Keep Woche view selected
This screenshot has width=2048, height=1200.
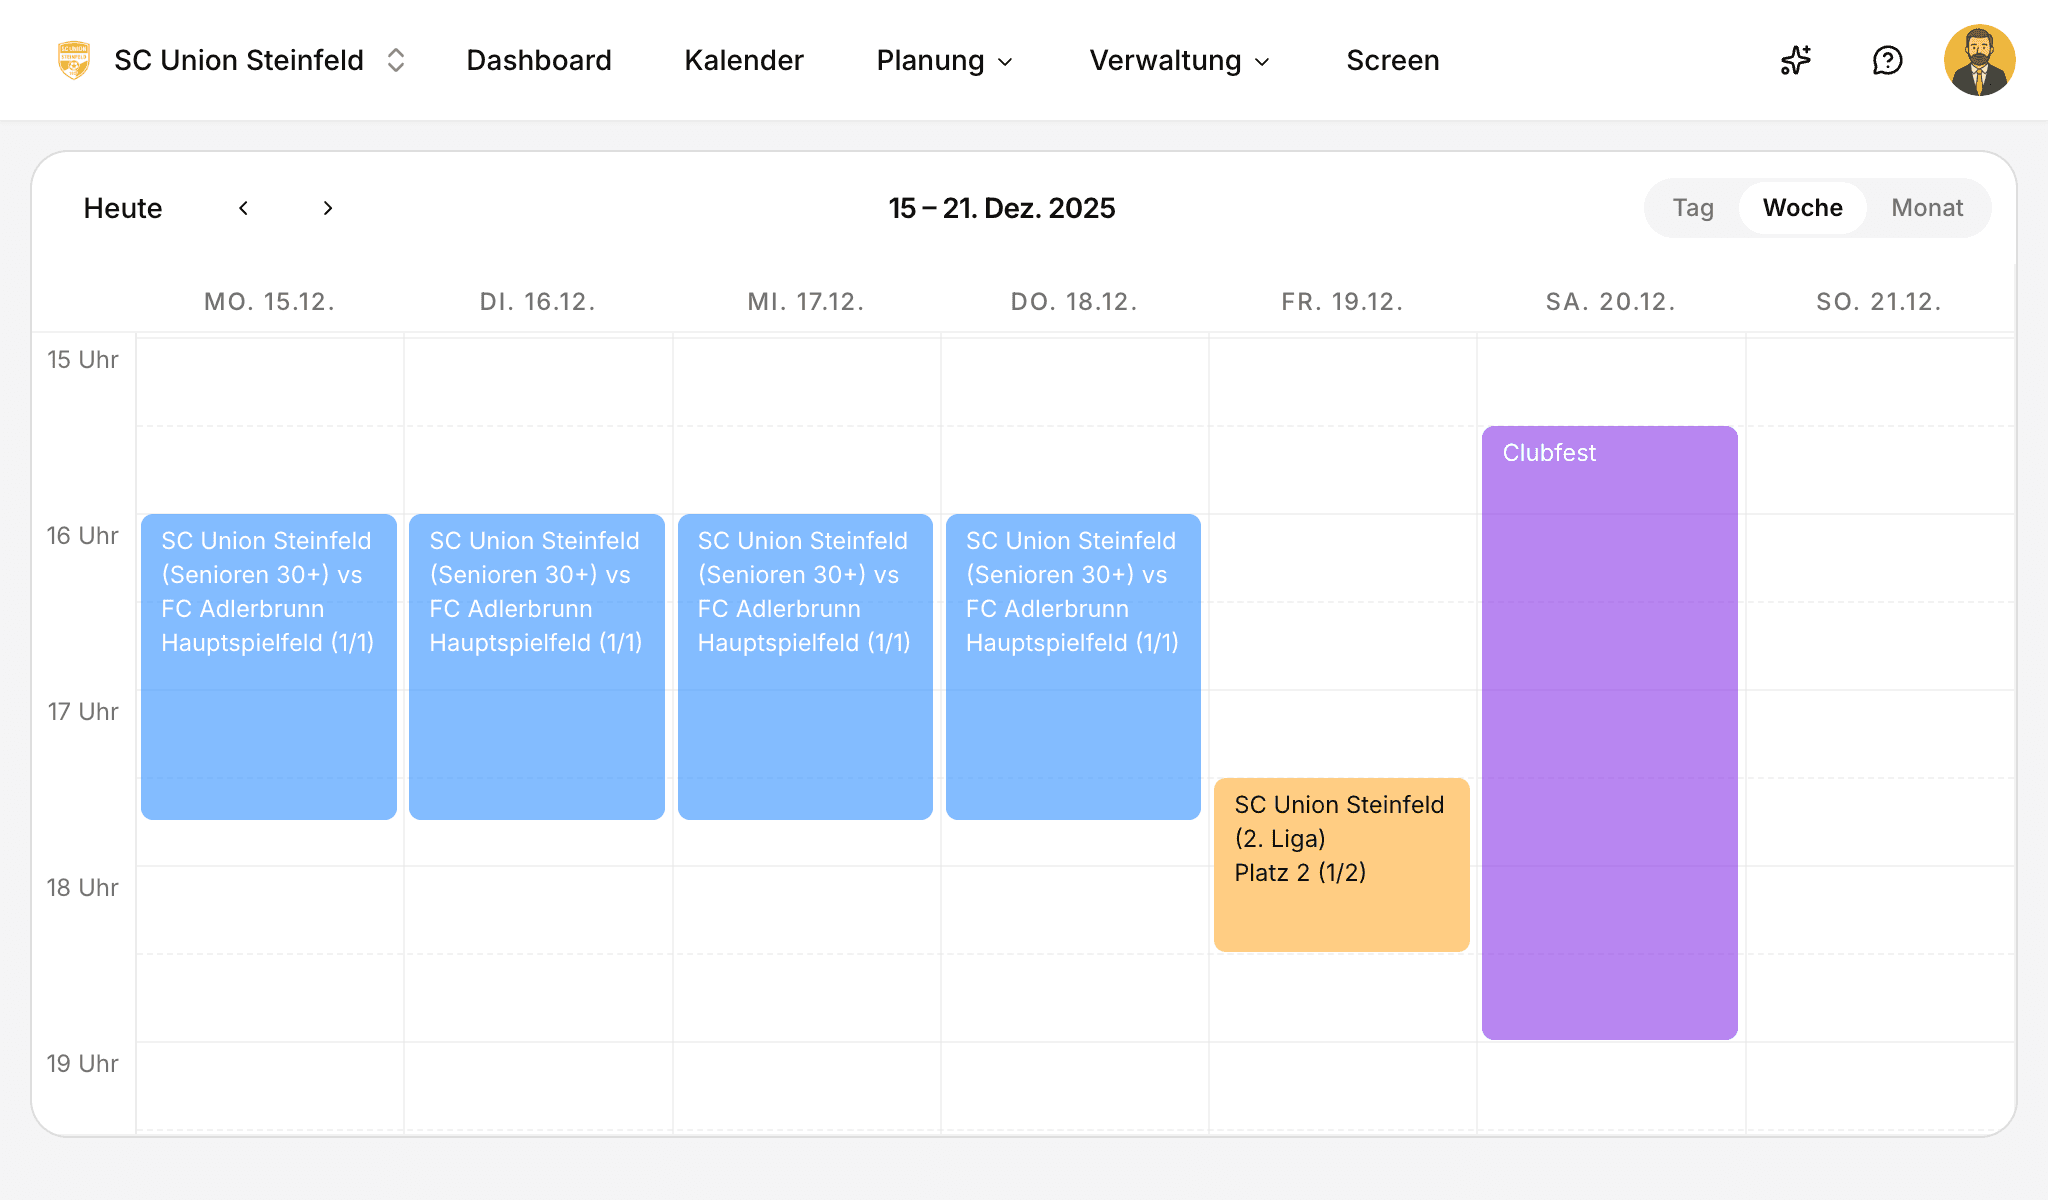click(1802, 208)
